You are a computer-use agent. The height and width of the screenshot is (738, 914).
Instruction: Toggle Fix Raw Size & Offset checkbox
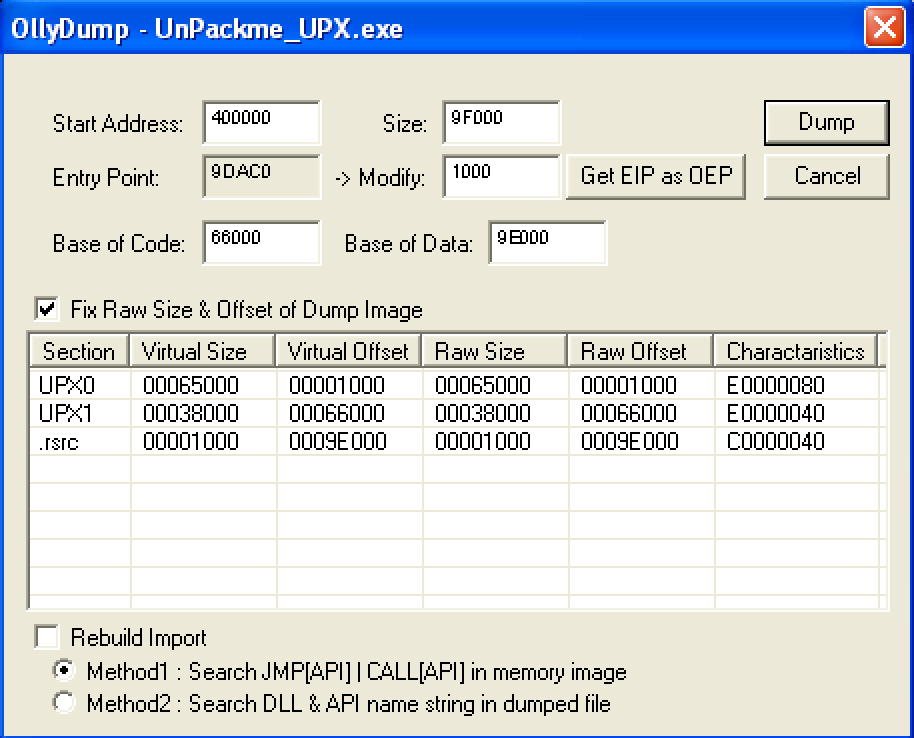click(47, 309)
